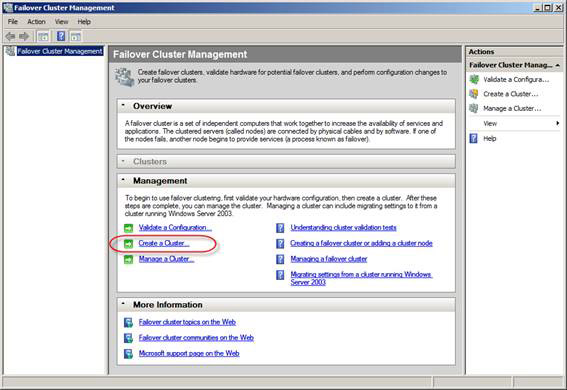Open Managing a failover cluster help link
Screen dimensions: 567x390
click(329, 259)
